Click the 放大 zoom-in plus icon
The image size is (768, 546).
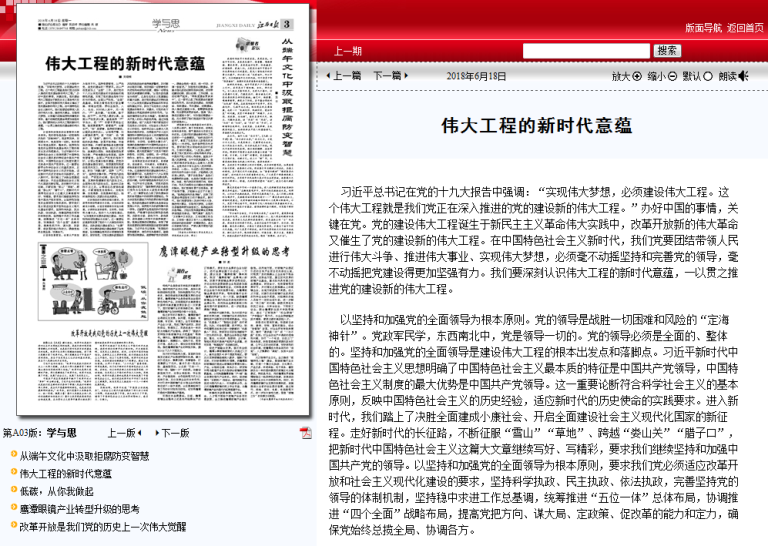(637, 76)
